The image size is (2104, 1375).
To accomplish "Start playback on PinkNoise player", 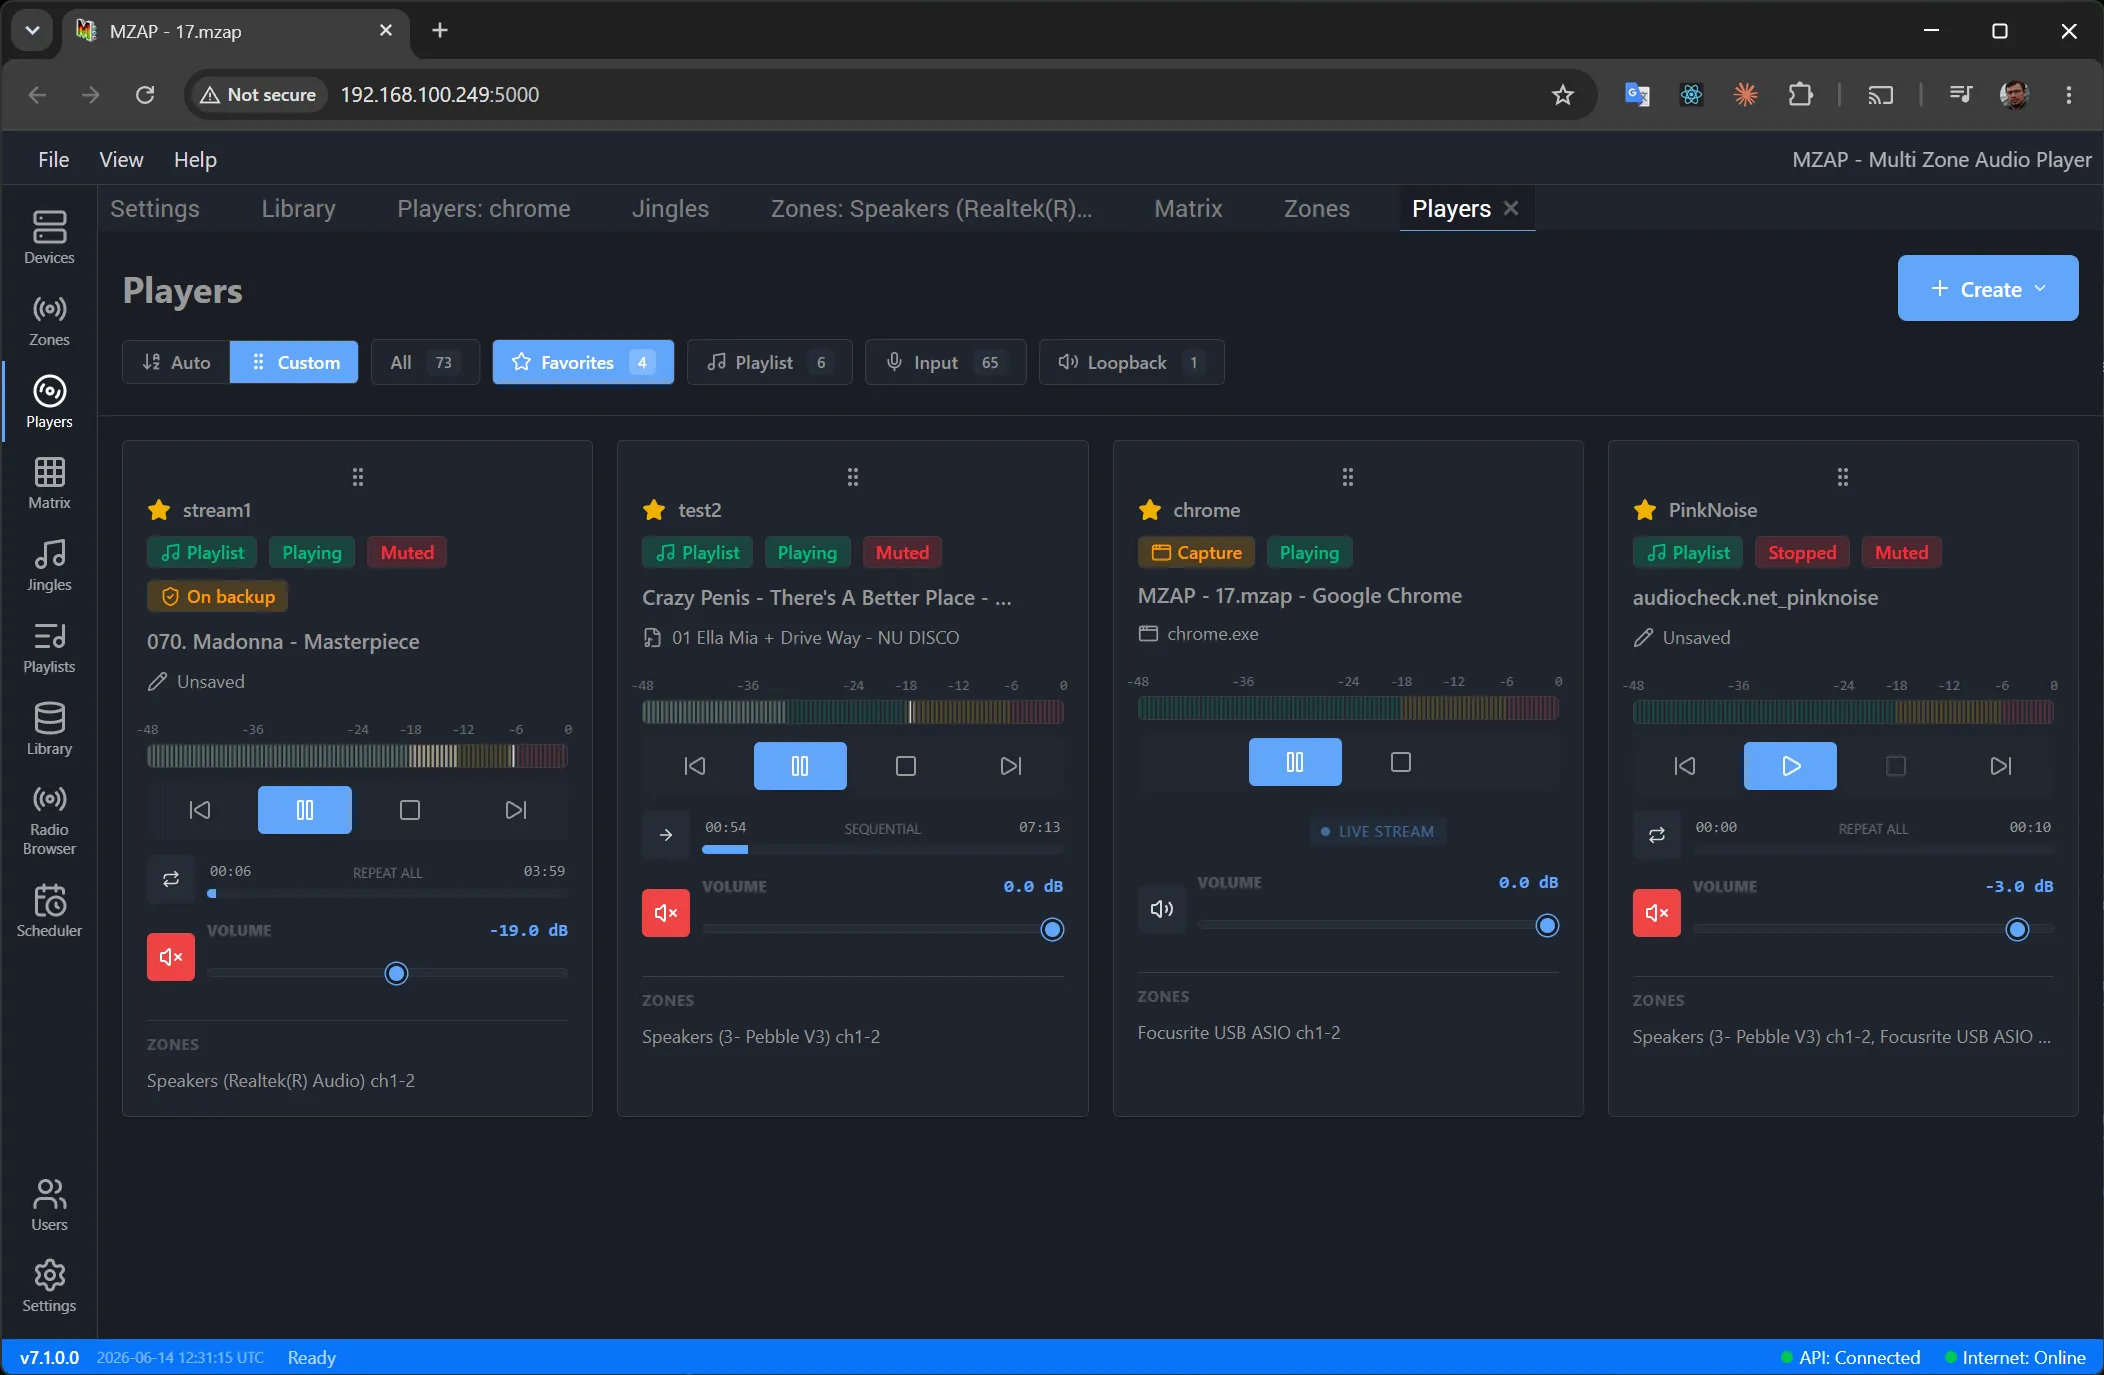I will pyautogui.click(x=1790, y=766).
